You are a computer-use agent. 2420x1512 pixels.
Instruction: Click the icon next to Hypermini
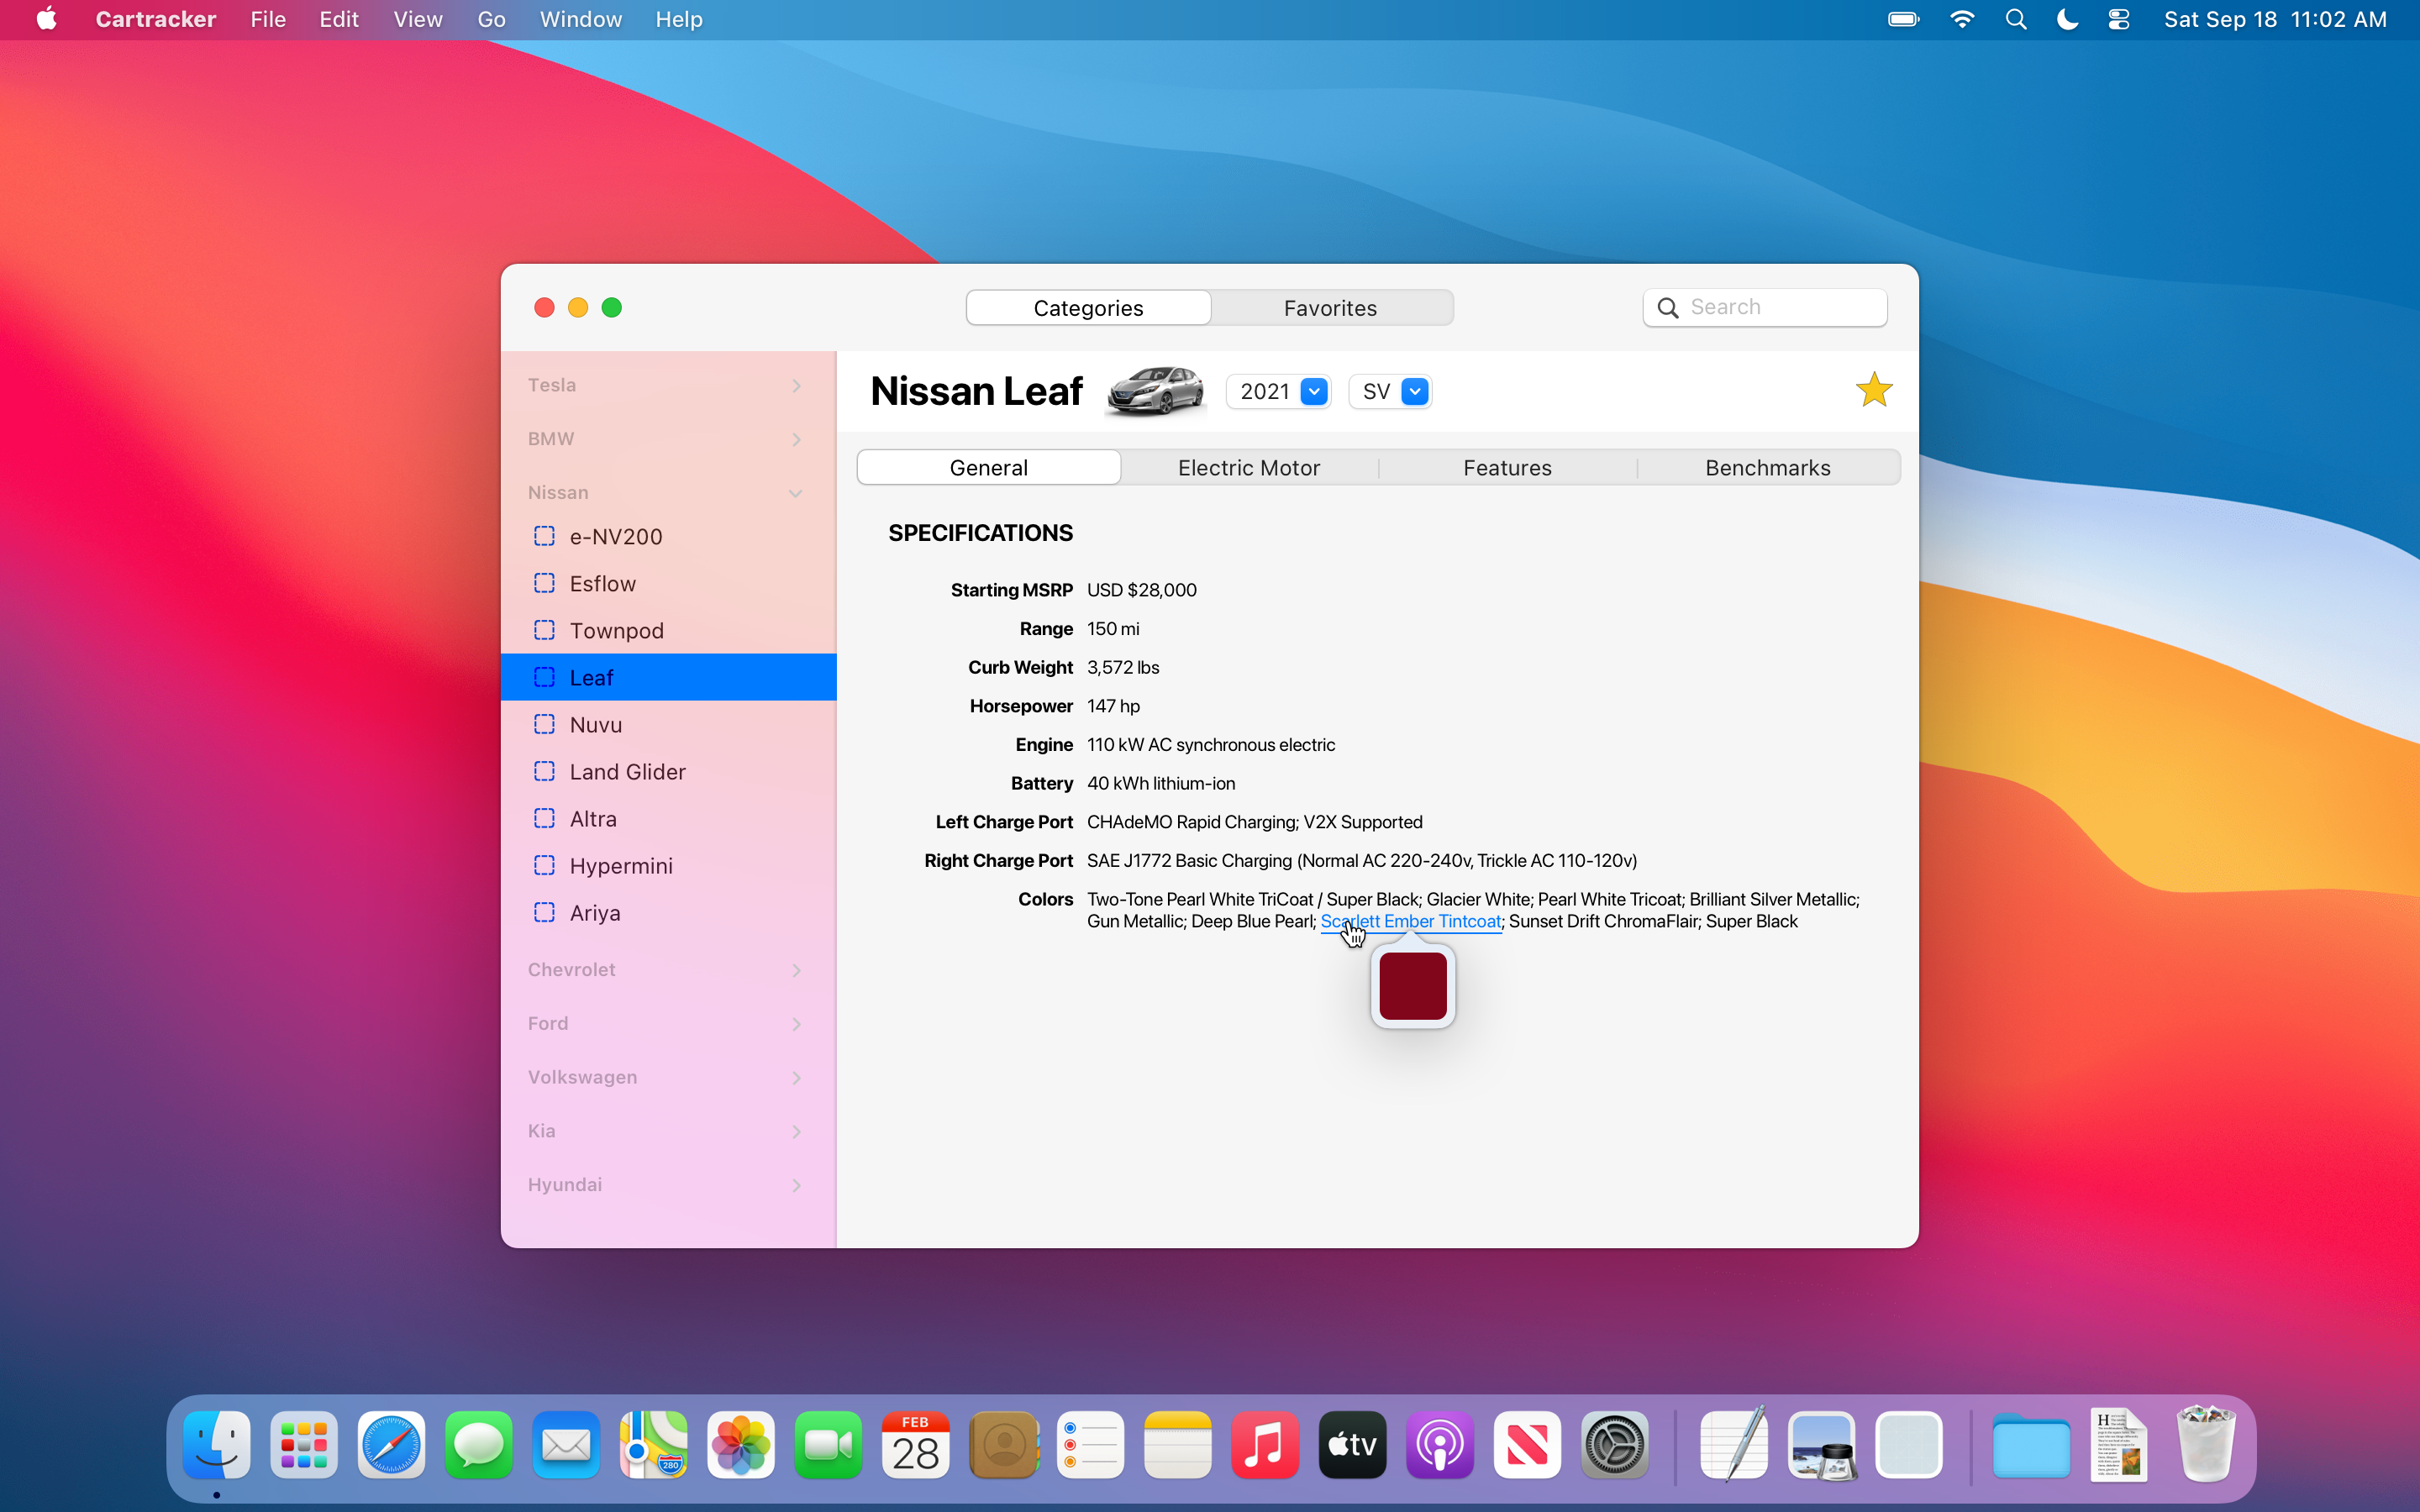coord(544,865)
